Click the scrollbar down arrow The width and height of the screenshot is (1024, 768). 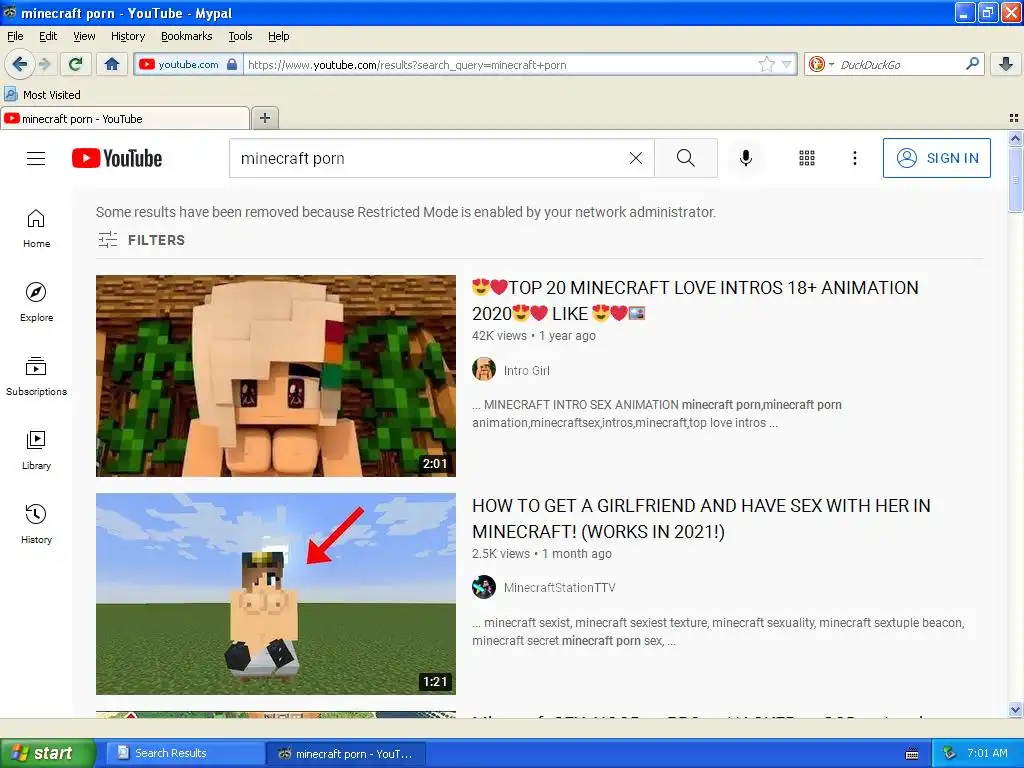point(1015,710)
